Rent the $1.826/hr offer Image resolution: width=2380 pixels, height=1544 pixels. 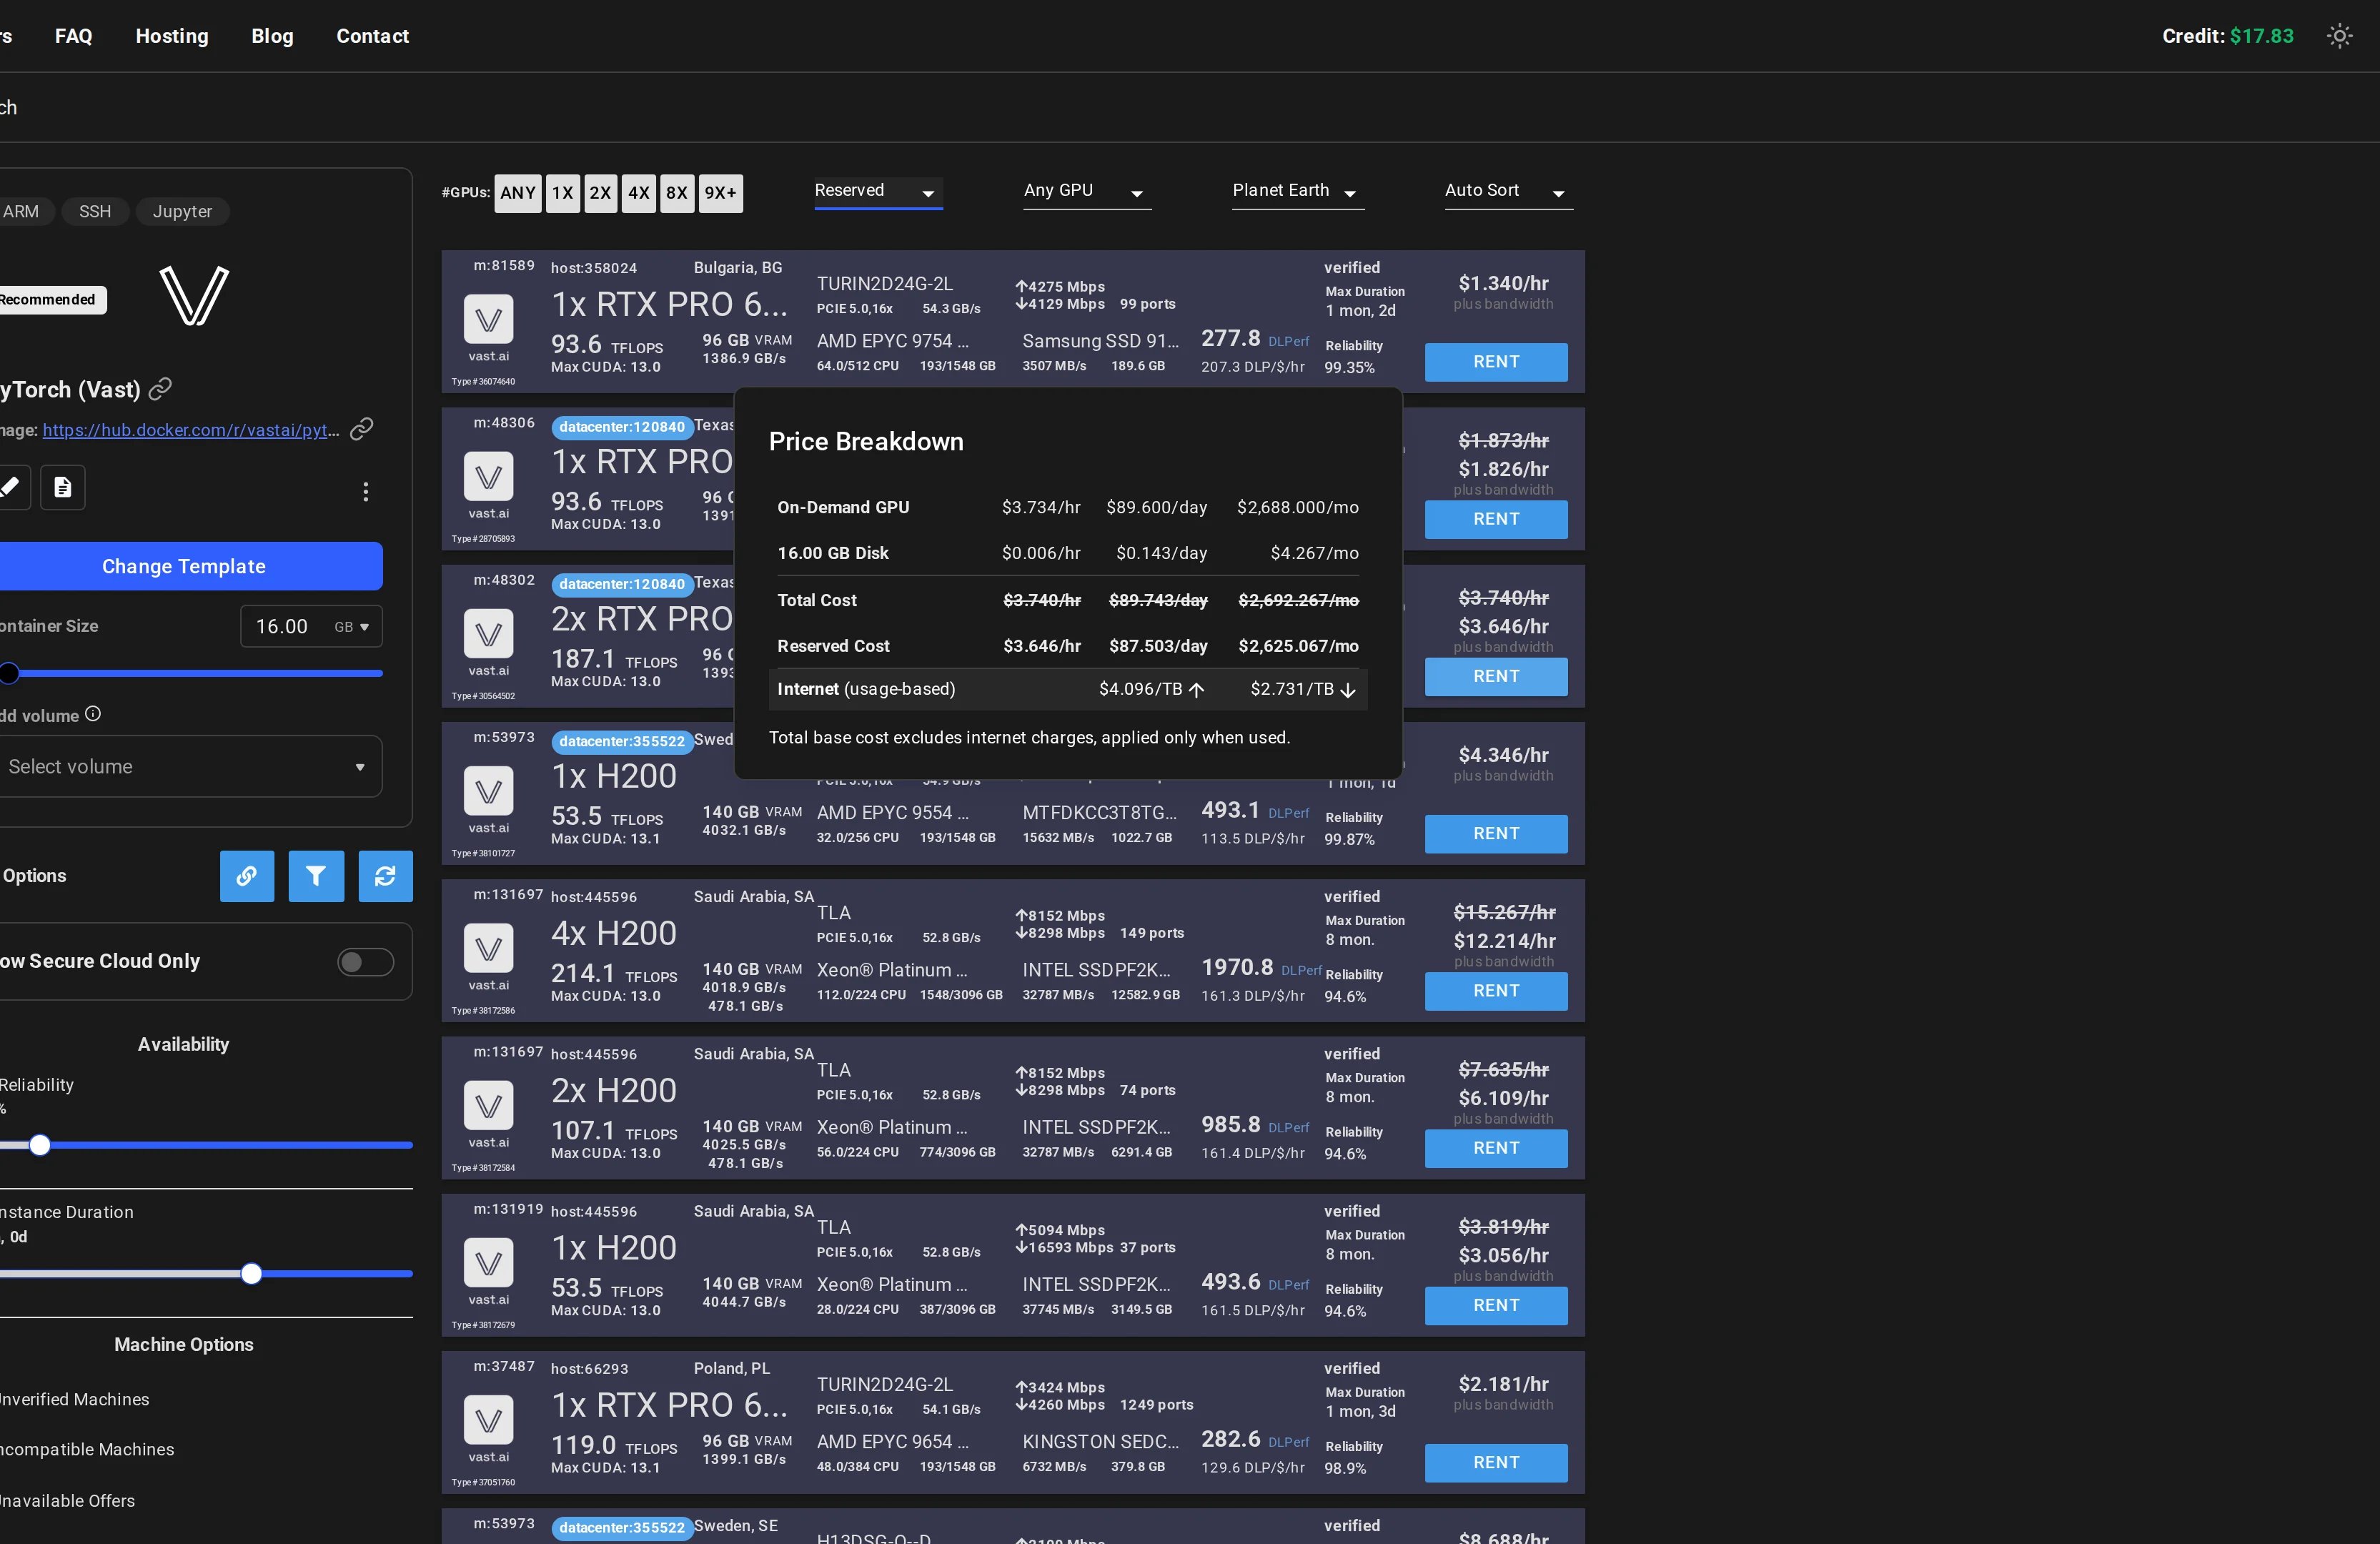tap(1496, 519)
